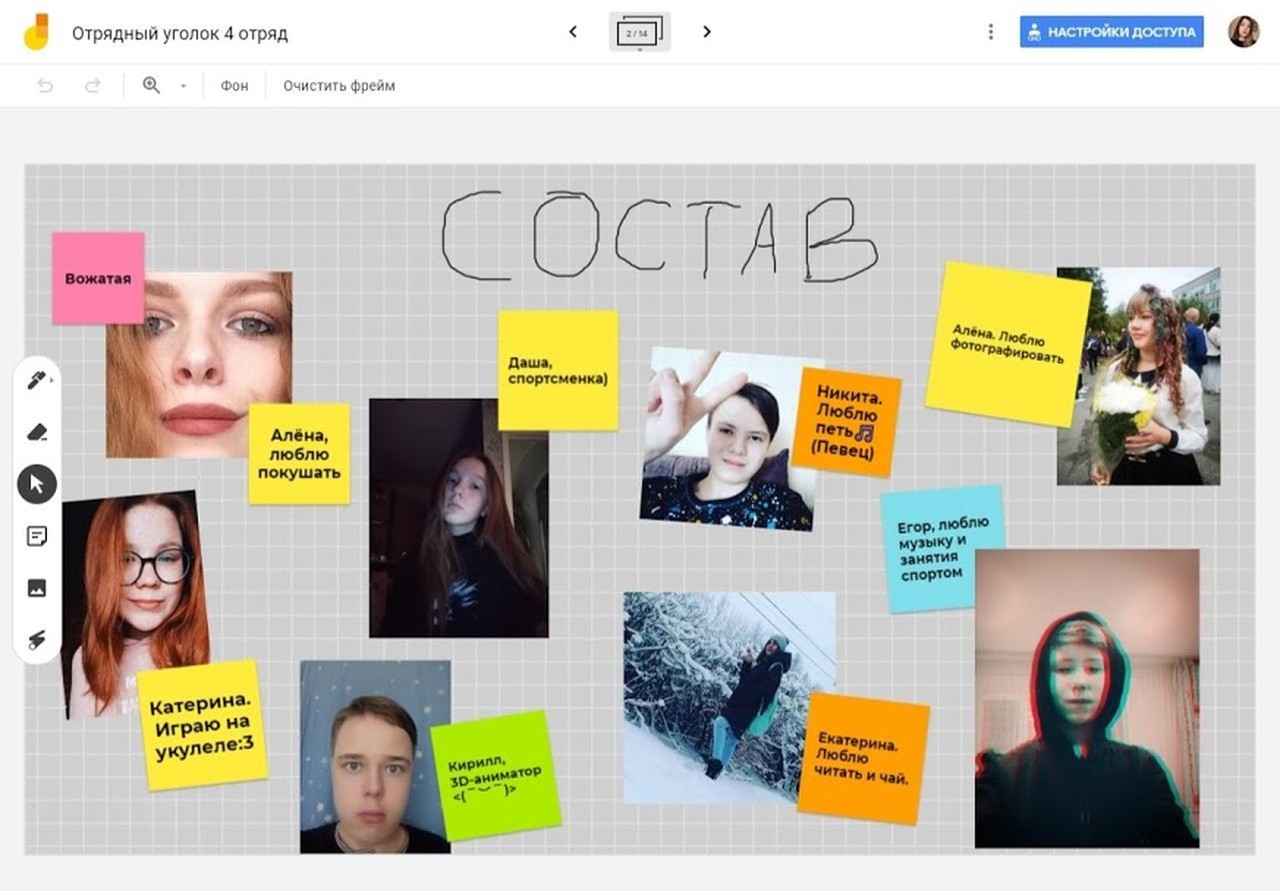Viewport: 1280px width, 891px height.
Task: Activate the Select arrow tool
Action: (x=37, y=484)
